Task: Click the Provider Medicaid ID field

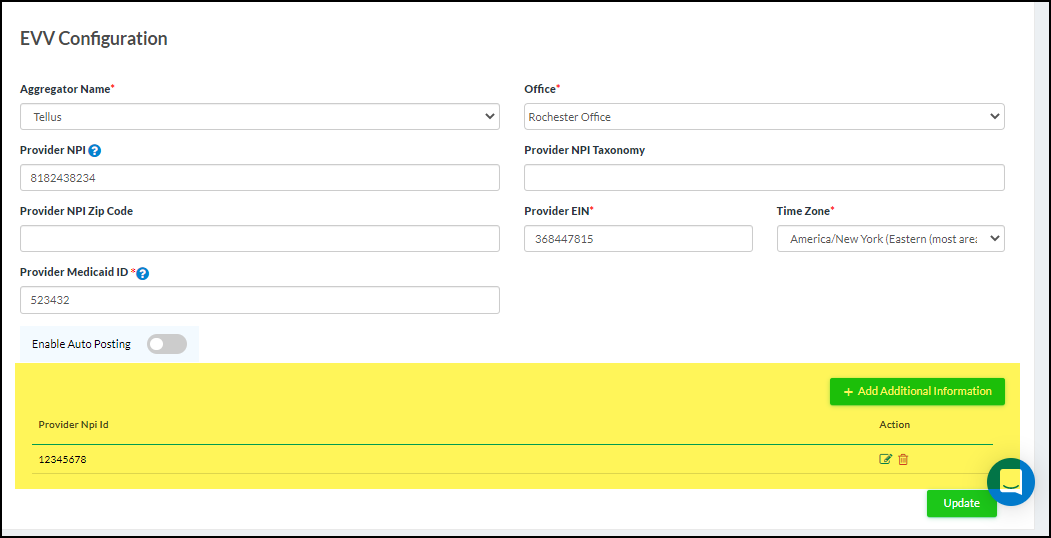Action: click(259, 300)
